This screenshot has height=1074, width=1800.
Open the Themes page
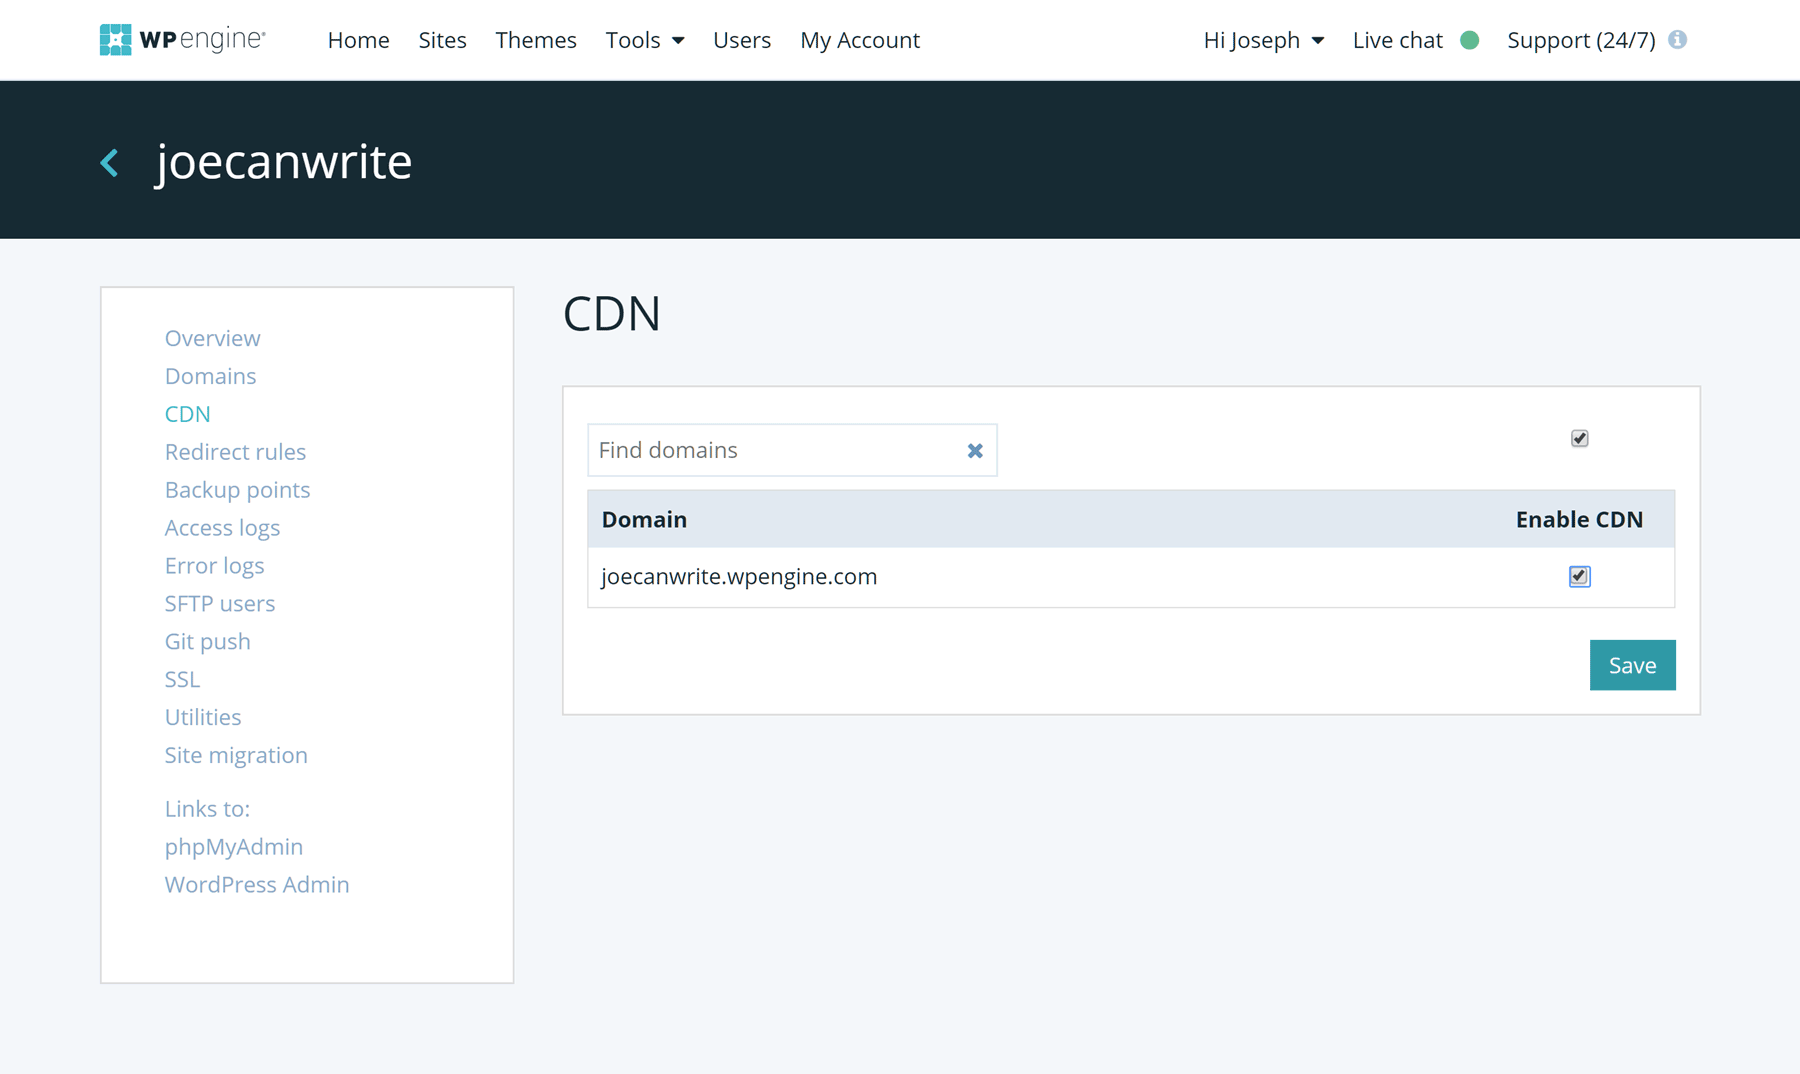click(x=536, y=40)
